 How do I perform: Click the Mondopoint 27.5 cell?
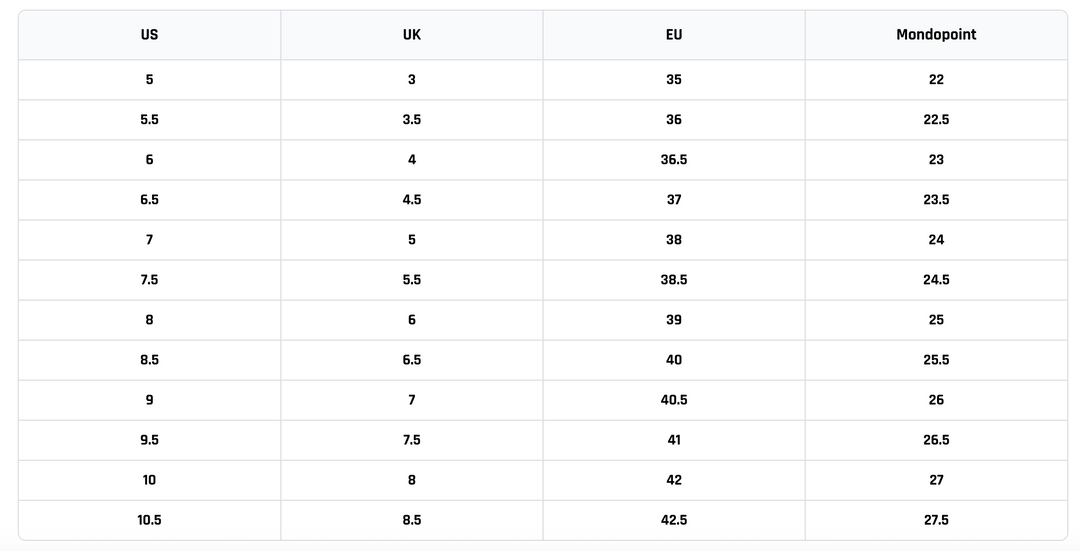pos(936,520)
